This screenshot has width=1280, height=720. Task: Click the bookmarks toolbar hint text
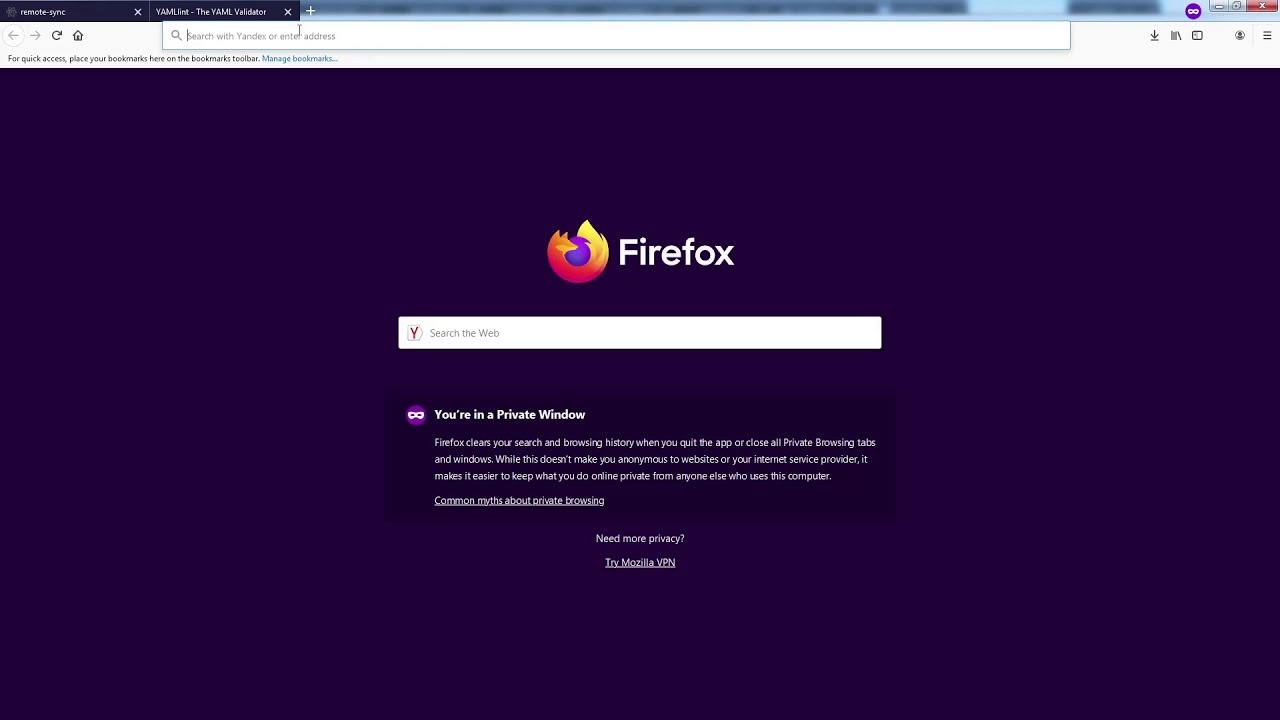(x=134, y=59)
